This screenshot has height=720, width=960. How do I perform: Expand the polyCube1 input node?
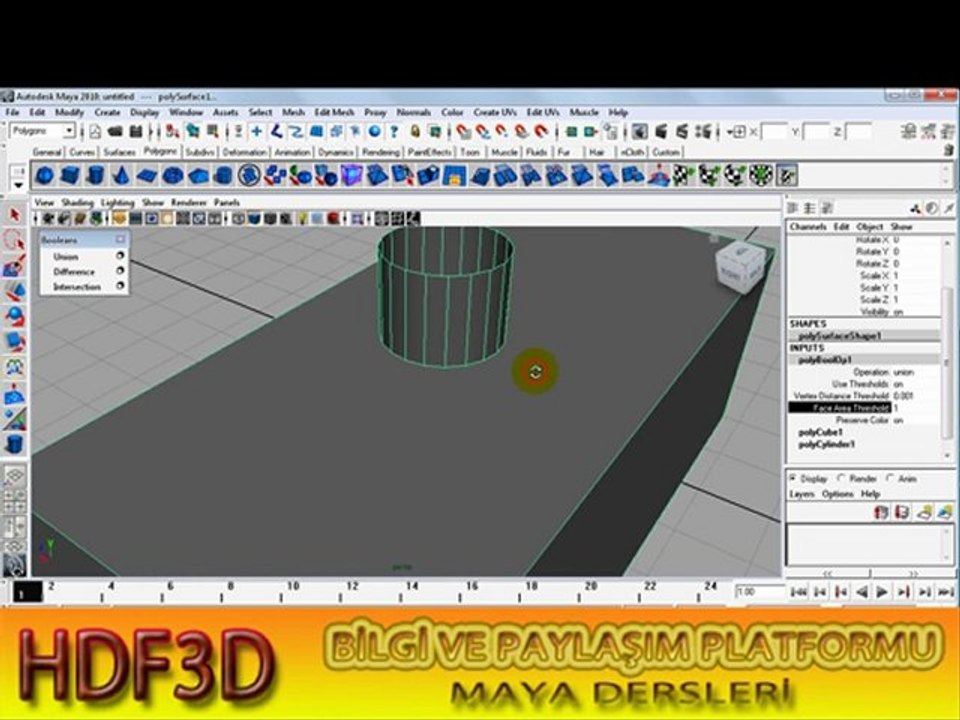coord(820,432)
